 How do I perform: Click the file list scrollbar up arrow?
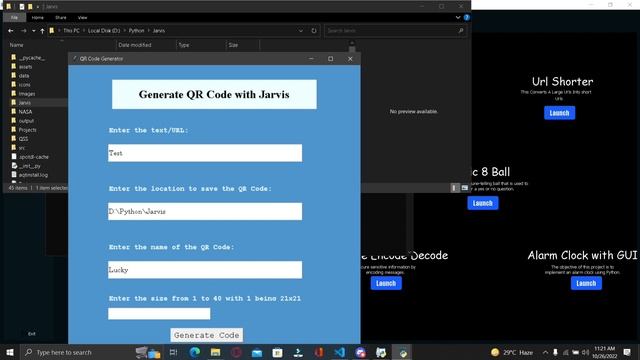pyautogui.click(x=352, y=42)
